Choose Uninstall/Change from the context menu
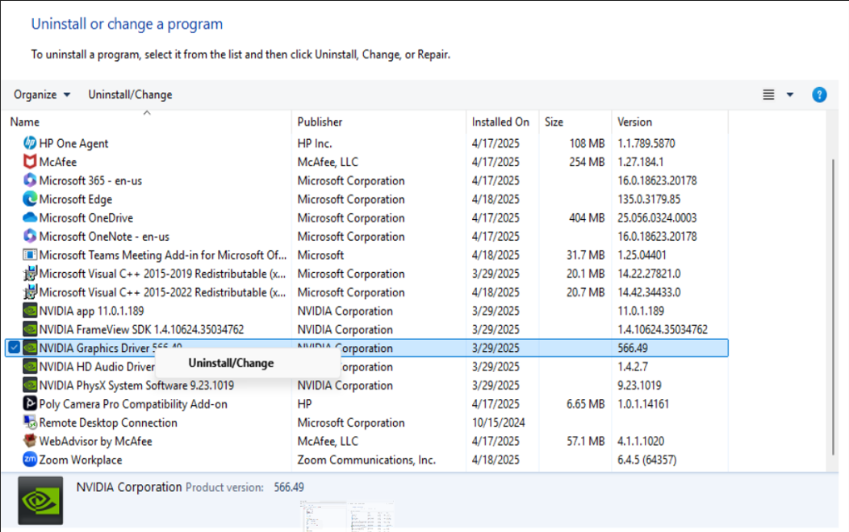This screenshot has height=532, width=849. pyautogui.click(x=231, y=363)
